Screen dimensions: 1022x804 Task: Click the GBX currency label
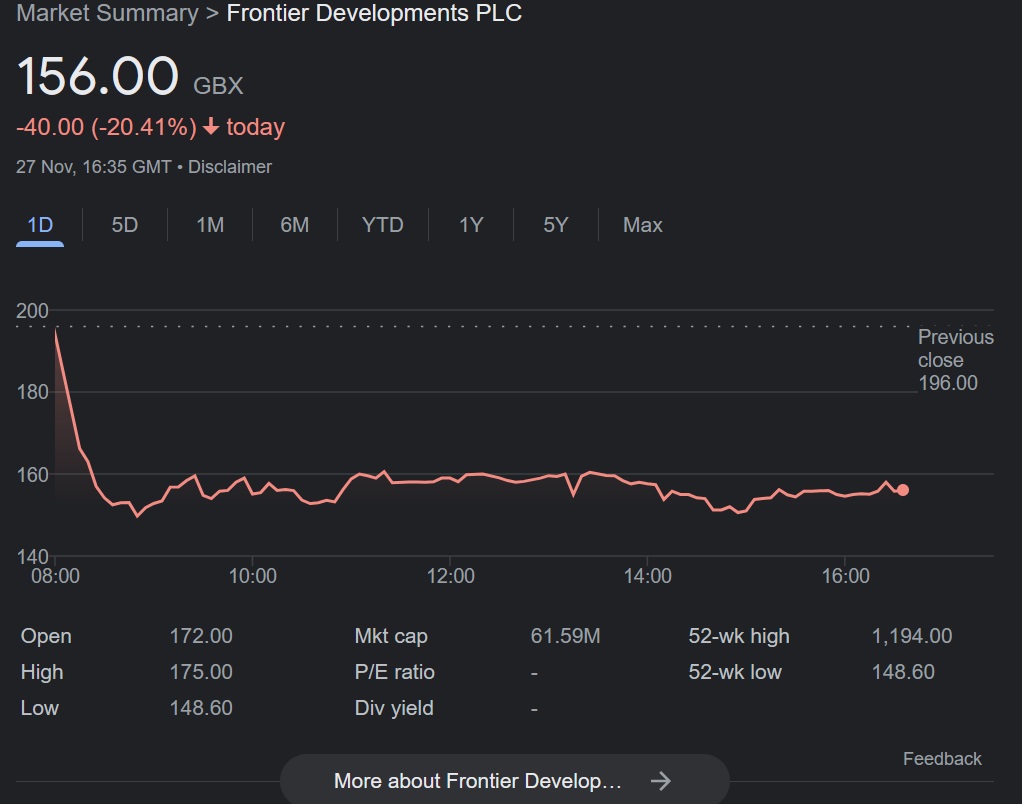point(218,86)
